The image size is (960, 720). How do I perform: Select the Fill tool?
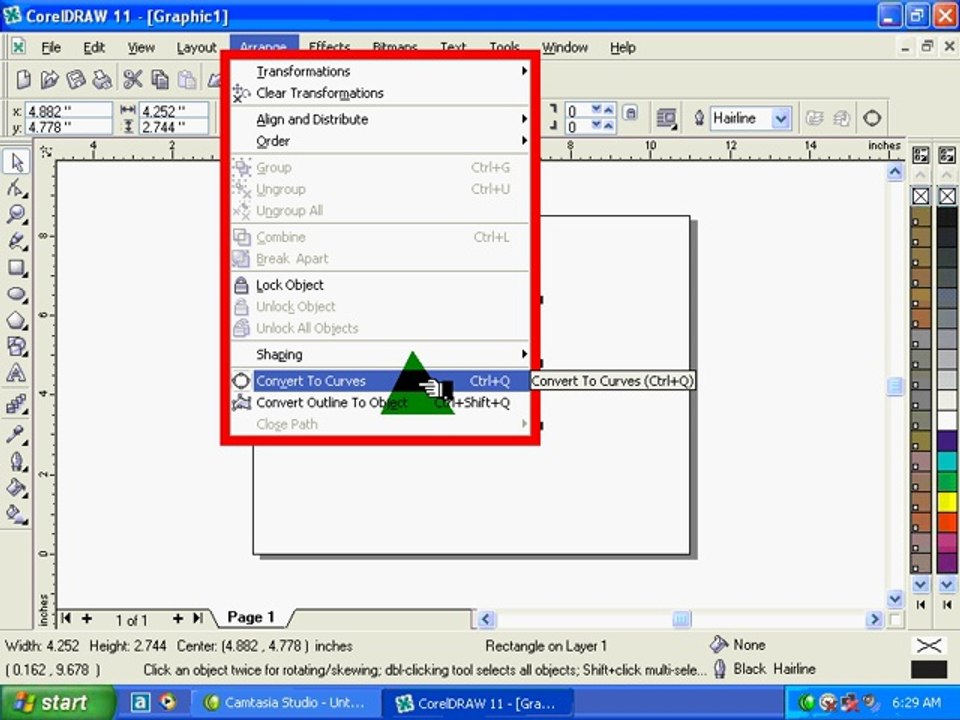(x=17, y=488)
